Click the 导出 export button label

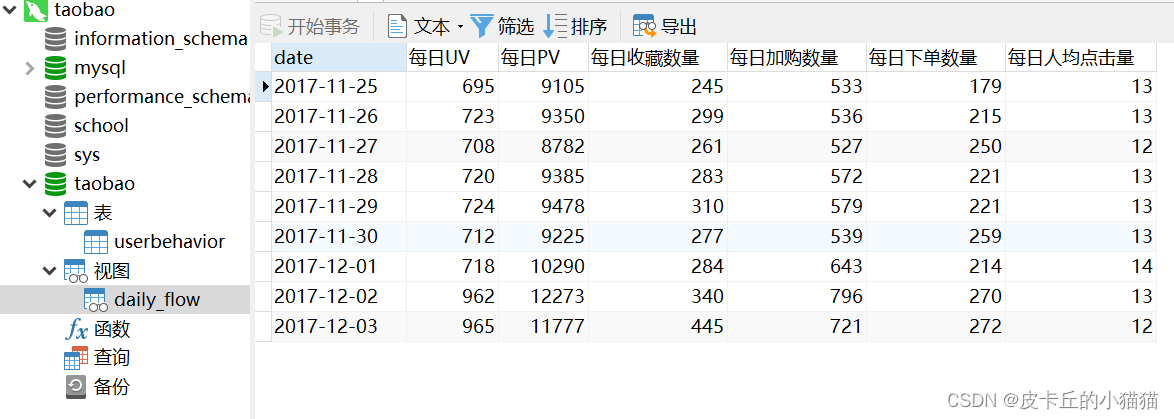[679, 28]
